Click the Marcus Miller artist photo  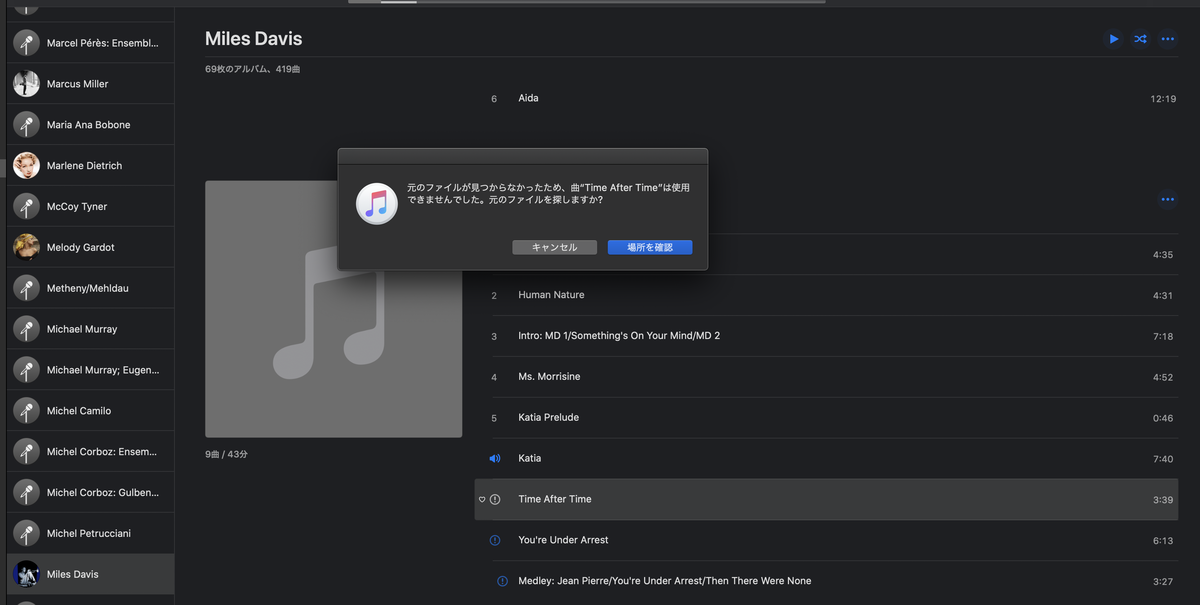[27, 84]
